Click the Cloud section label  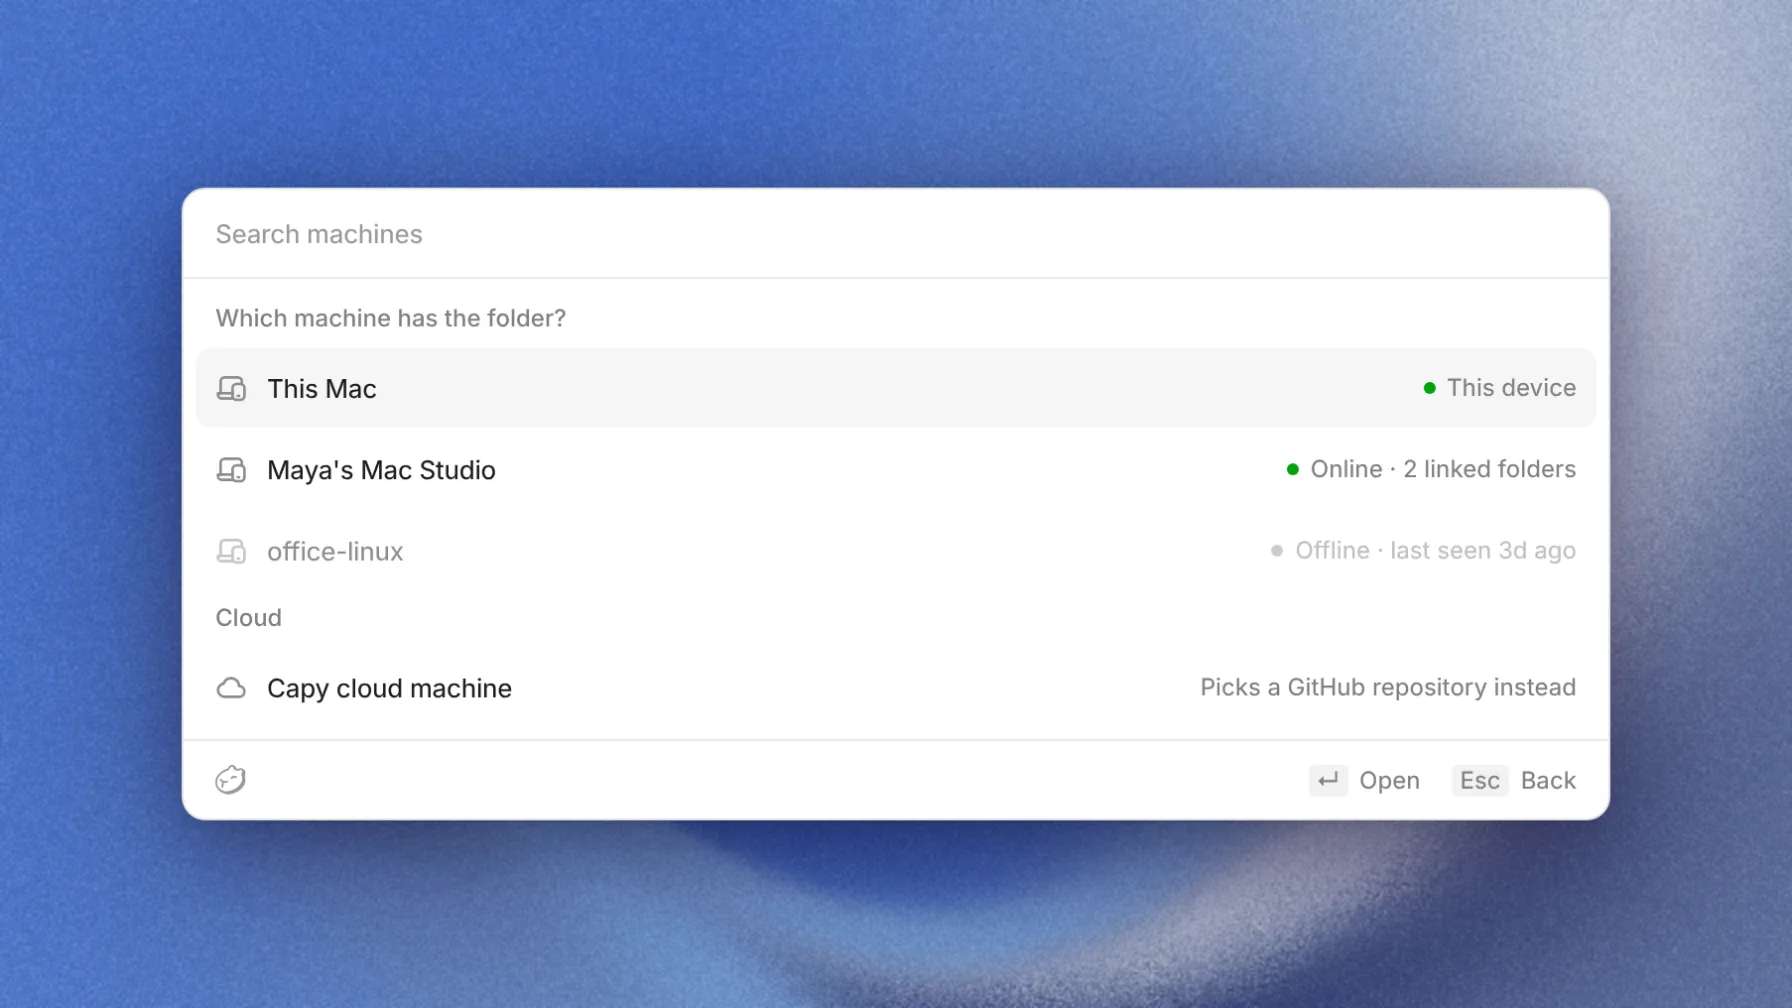(x=249, y=618)
